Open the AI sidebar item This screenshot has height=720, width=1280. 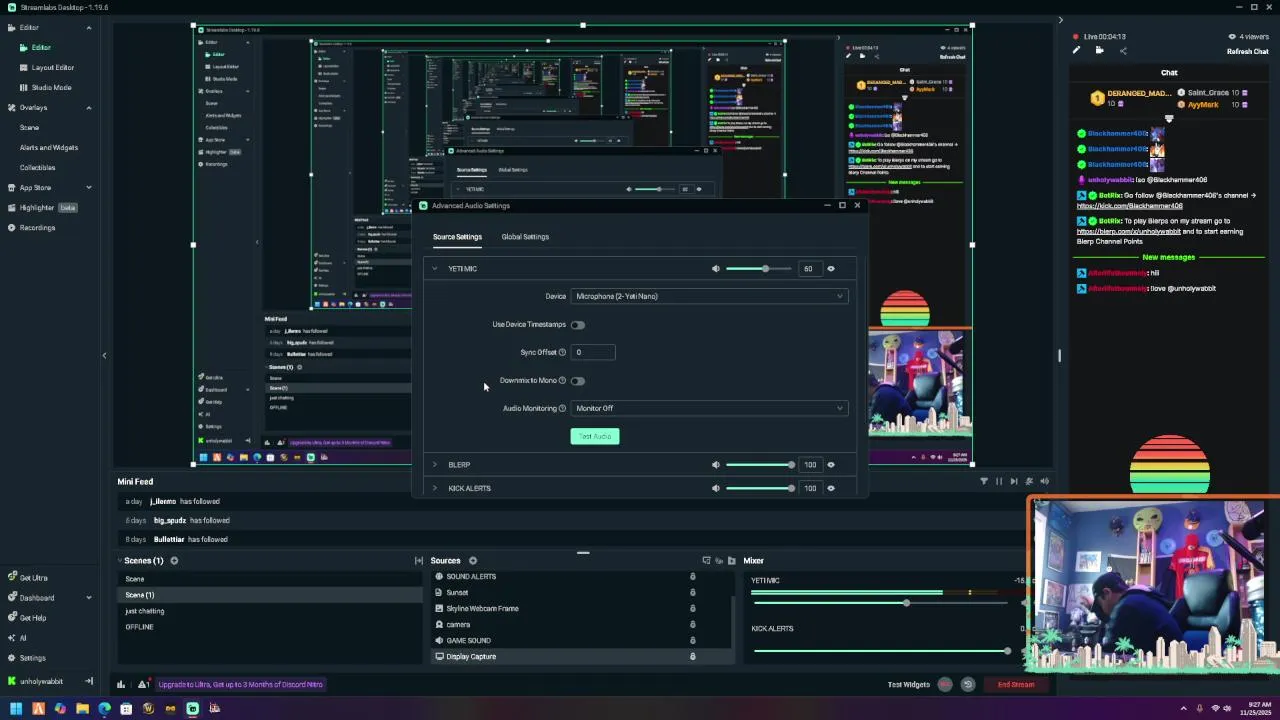22,638
